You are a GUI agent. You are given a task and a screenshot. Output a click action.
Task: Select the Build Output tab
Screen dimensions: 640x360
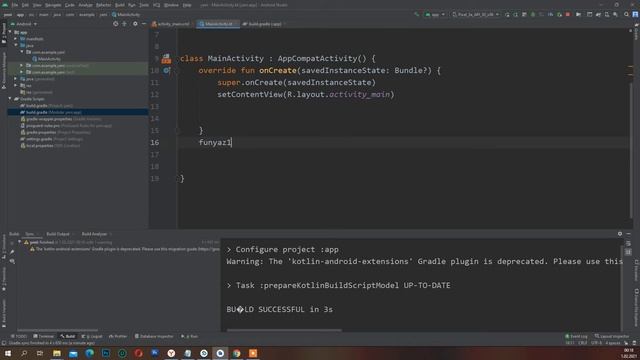(x=58, y=234)
